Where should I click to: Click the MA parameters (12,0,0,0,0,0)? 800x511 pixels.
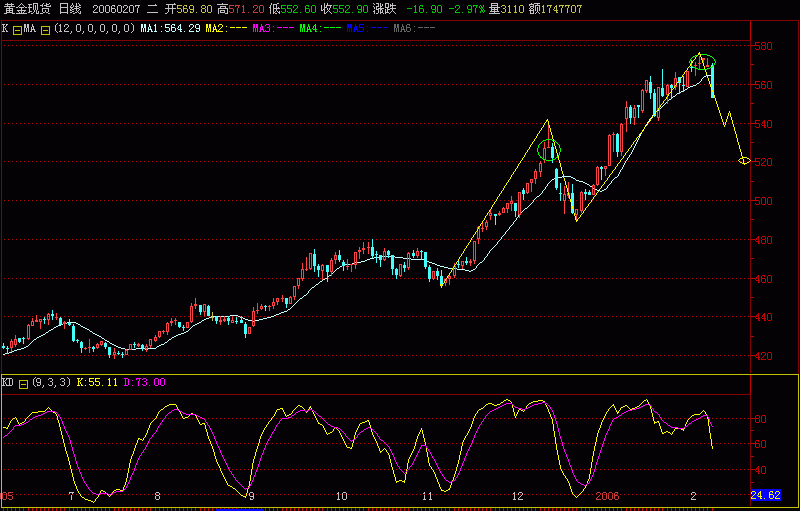pos(94,29)
